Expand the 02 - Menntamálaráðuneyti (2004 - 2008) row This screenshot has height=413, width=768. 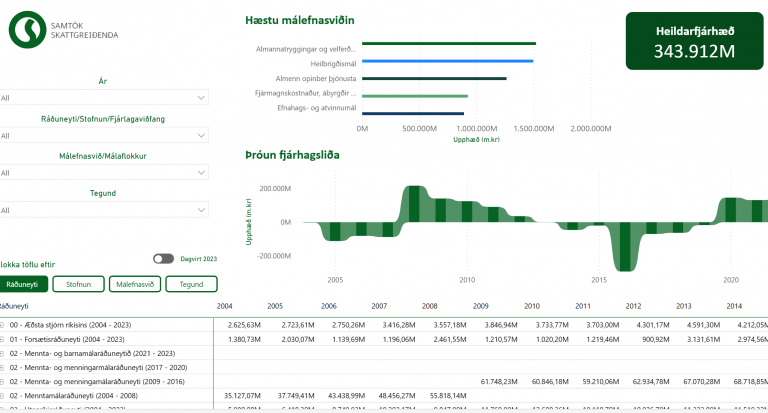3,395
